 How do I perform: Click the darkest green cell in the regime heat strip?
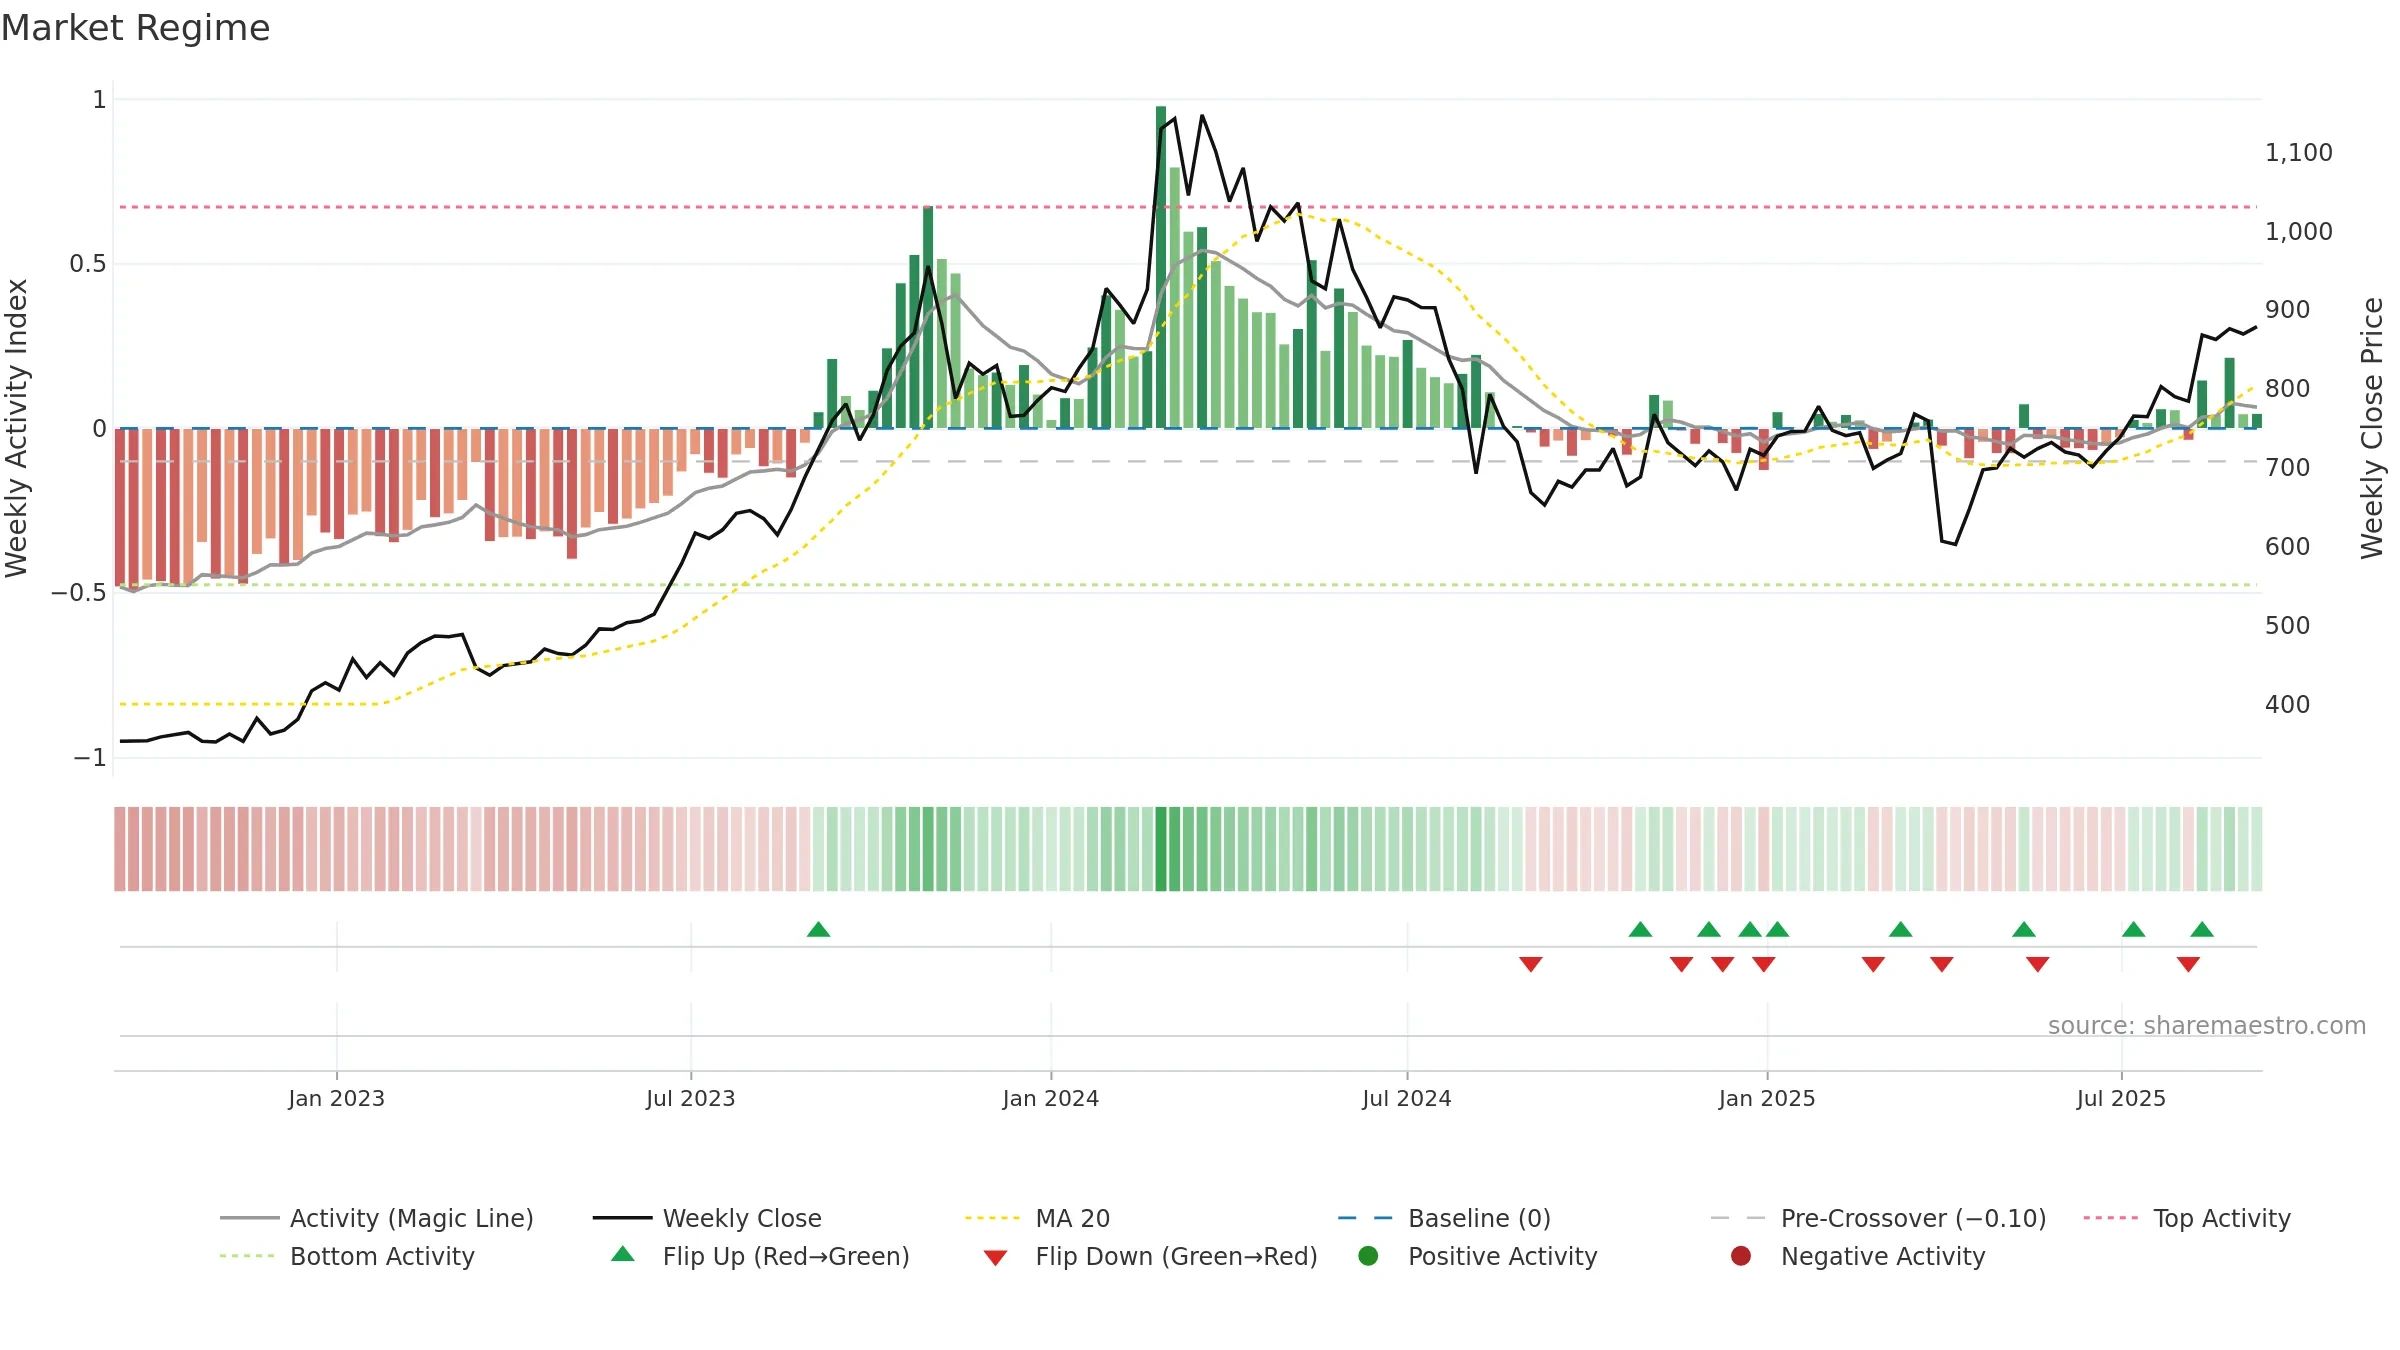pos(1161,849)
